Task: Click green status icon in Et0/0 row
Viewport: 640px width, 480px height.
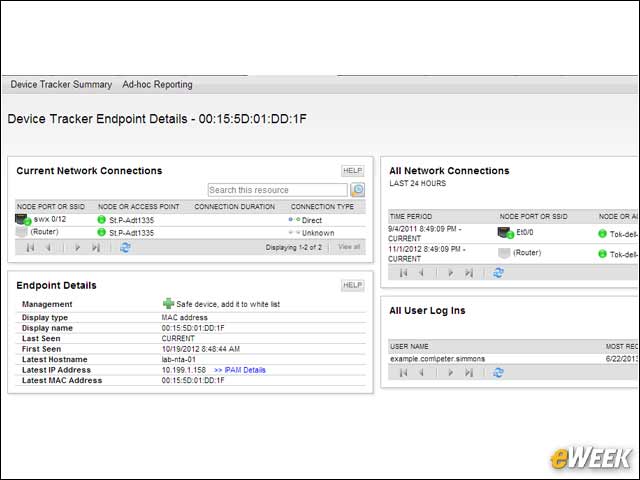Action: (602, 233)
